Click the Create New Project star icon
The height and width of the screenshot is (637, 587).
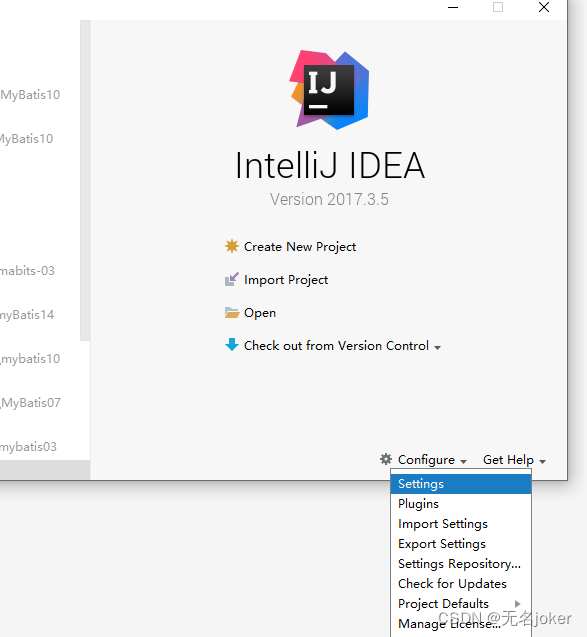232,246
